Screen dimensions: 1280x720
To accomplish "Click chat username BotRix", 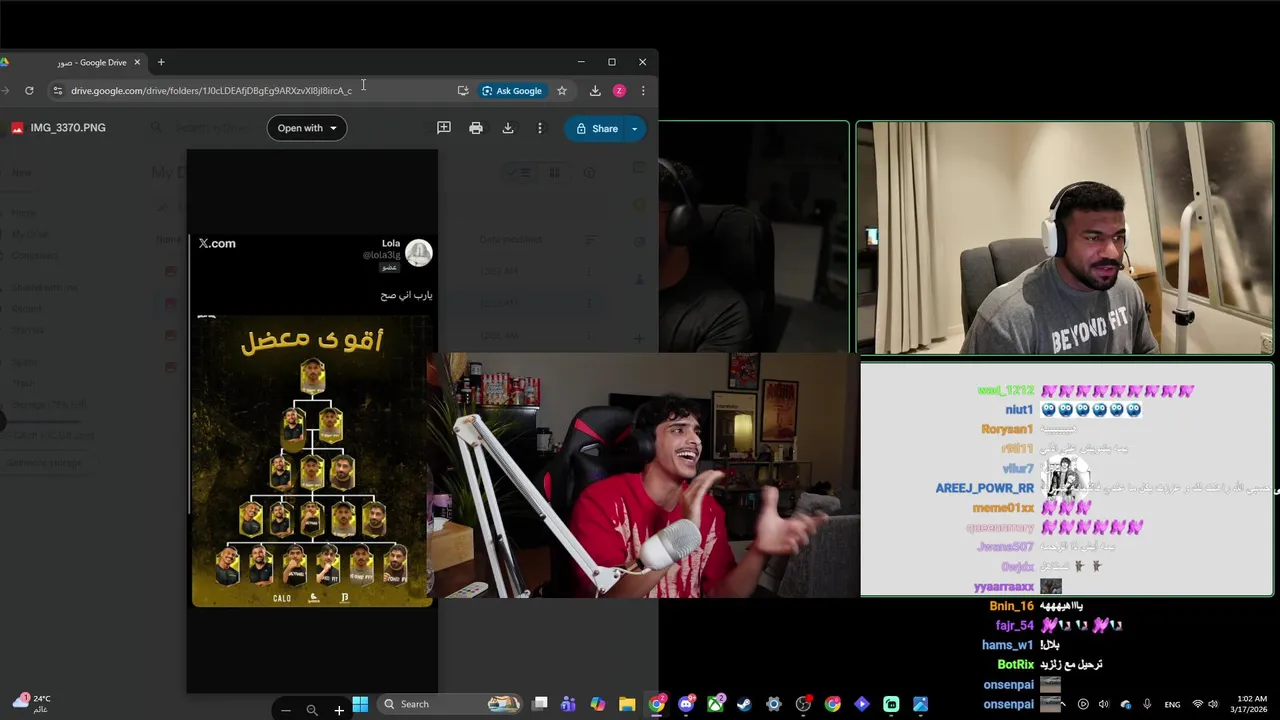I will tap(1015, 665).
